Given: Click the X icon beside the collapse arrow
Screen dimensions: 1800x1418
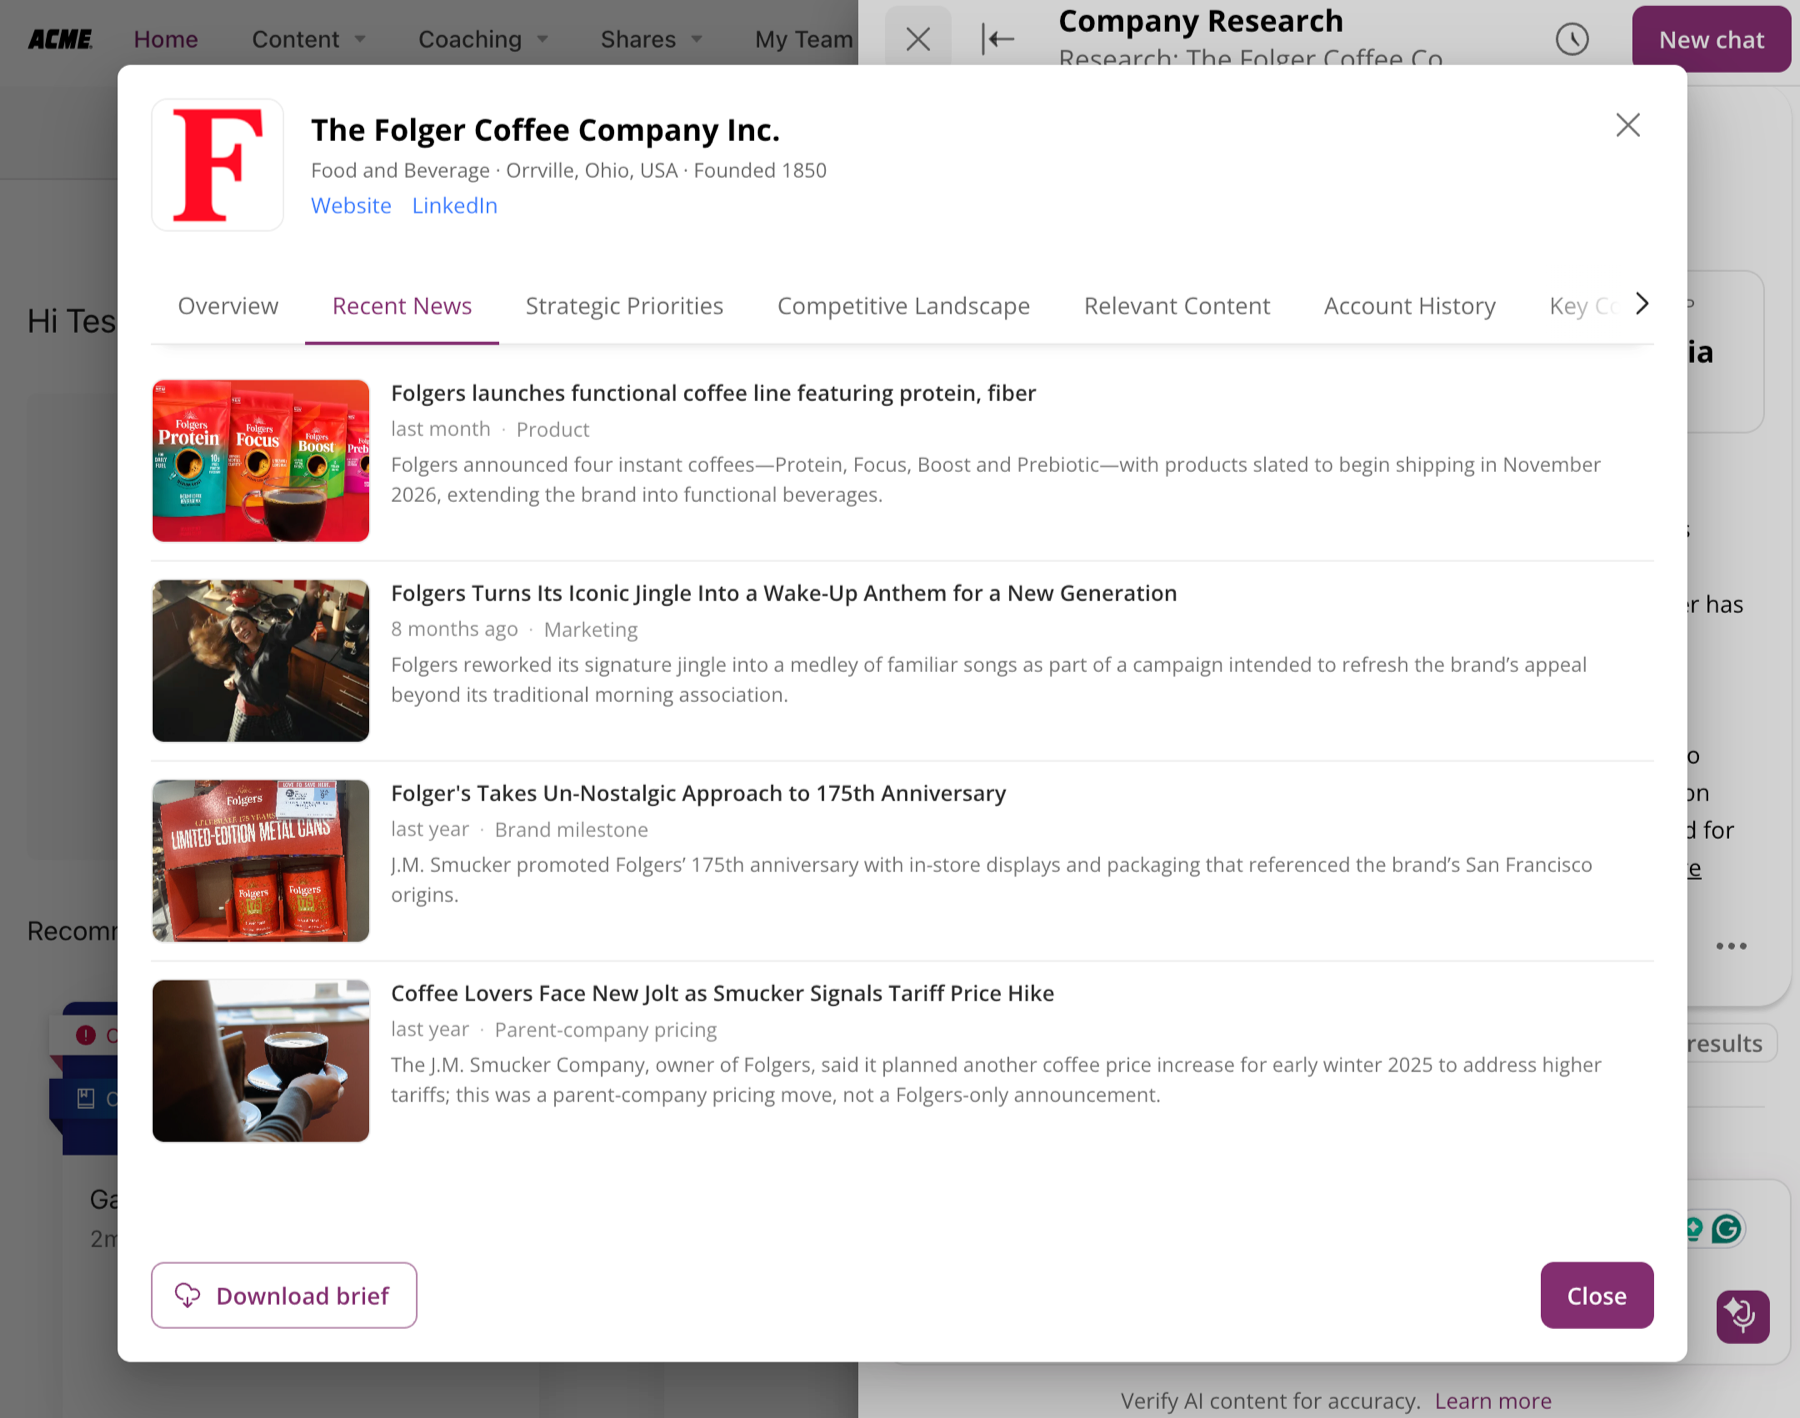Looking at the screenshot, I should tap(918, 39).
